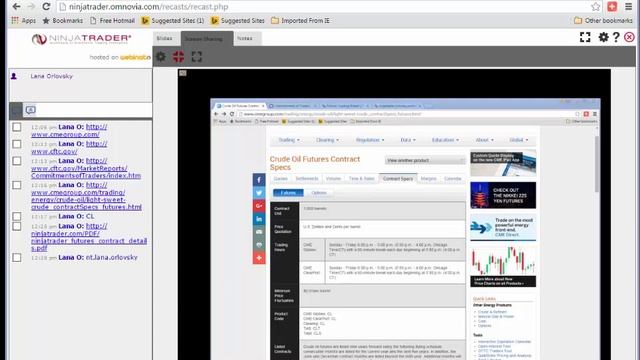The height and width of the screenshot is (360, 640).
Task: Tick checkbox beside the www.cmegroup.com/ message
Action: [x=17, y=127]
